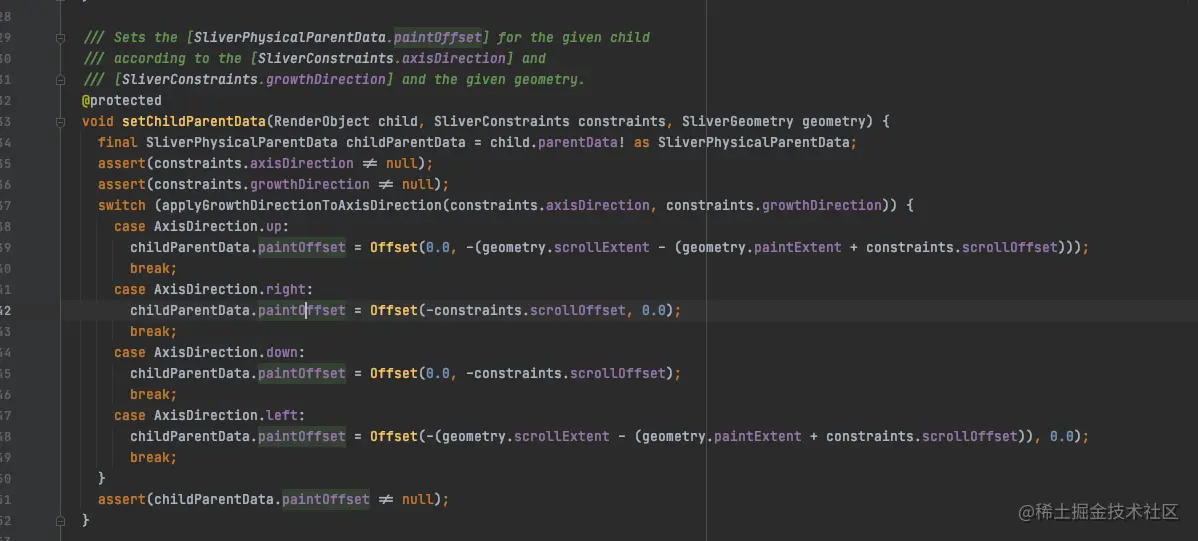Viewport: 1198px width, 541px height.
Task: Click break statement under the AxisDirection.left case
Action: pos(154,457)
